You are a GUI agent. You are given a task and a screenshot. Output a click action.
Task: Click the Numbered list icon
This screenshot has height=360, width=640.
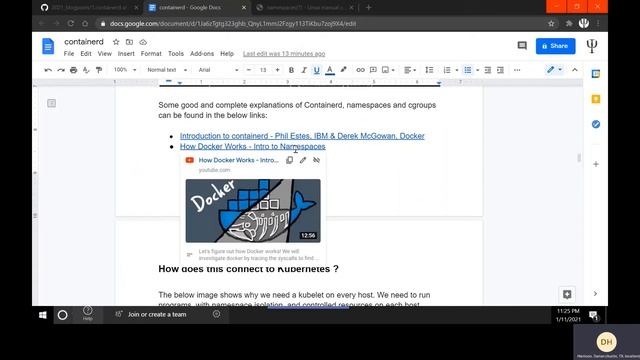[447, 70]
